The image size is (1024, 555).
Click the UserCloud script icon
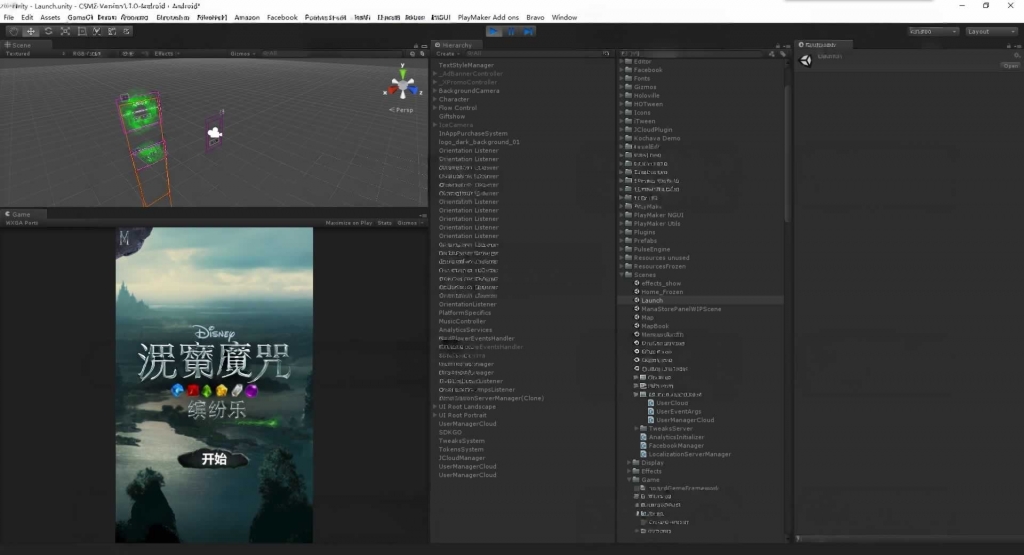point(650,403)
